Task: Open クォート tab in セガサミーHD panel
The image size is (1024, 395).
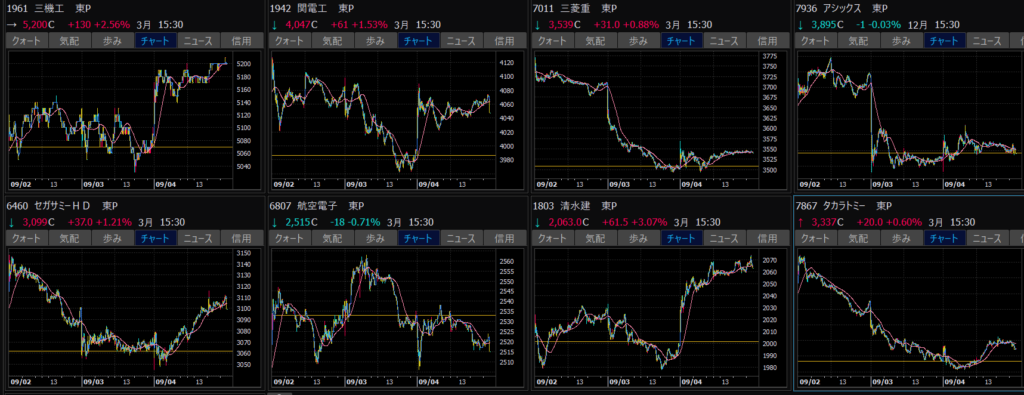Action: point(27,238)
